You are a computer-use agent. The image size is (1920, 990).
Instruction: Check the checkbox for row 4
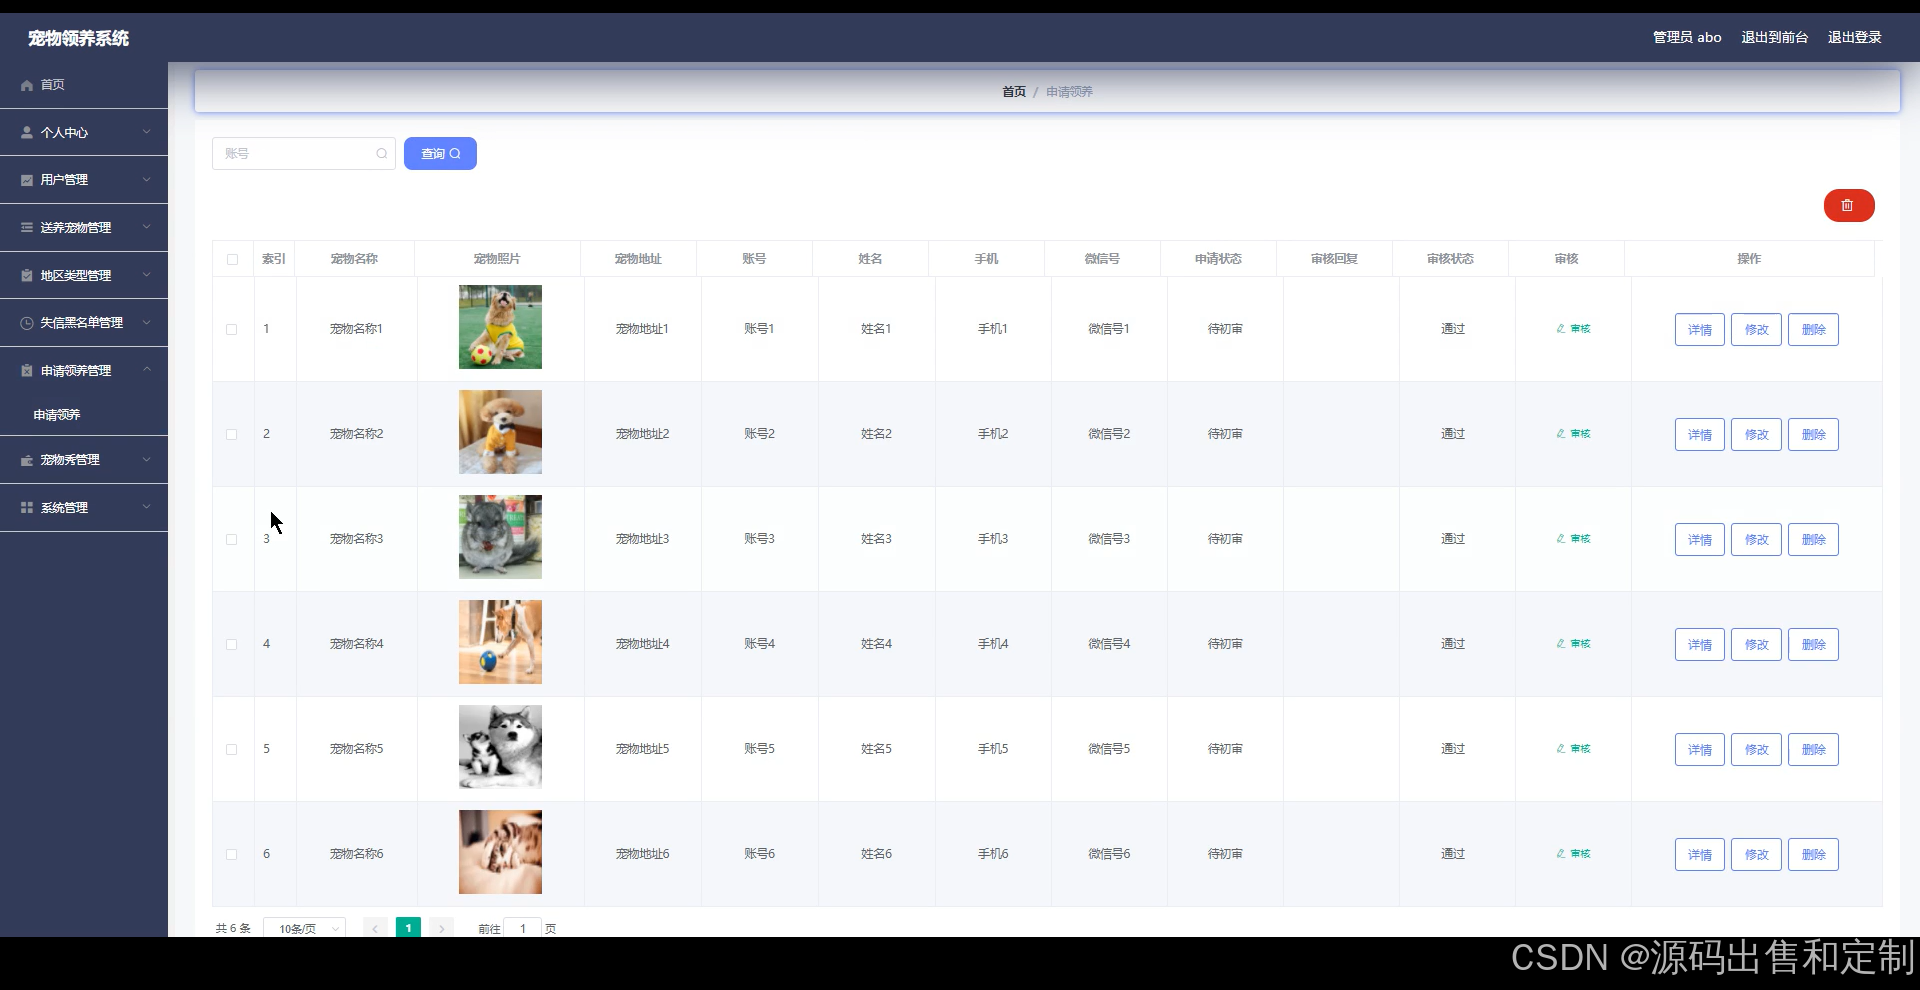pyautogui.click(x=231, y=644)
